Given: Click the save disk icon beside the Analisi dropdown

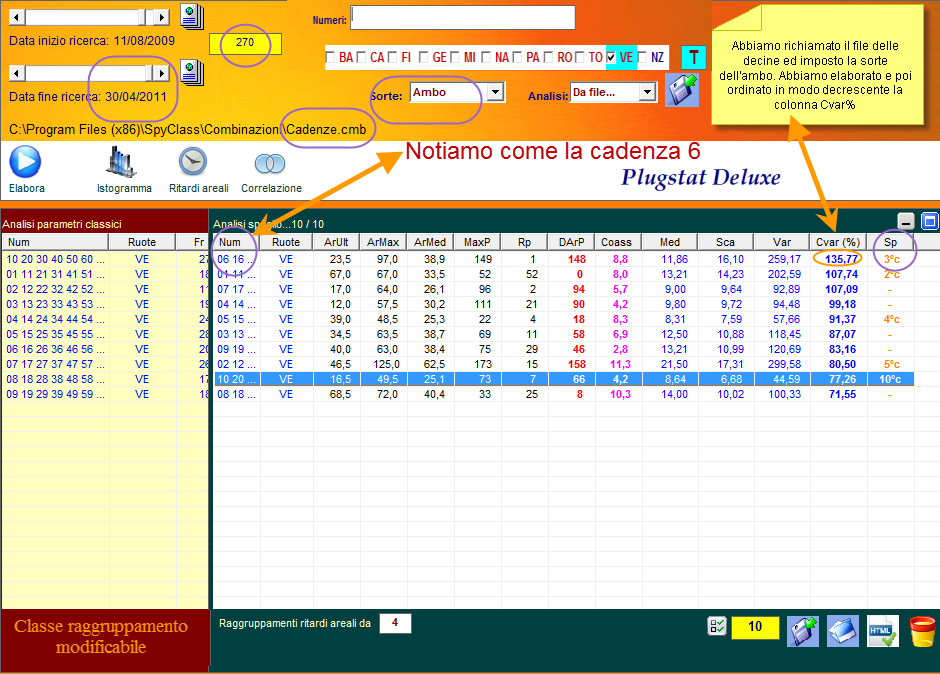Looking at the screenshot, I should [x=682, y=91].
